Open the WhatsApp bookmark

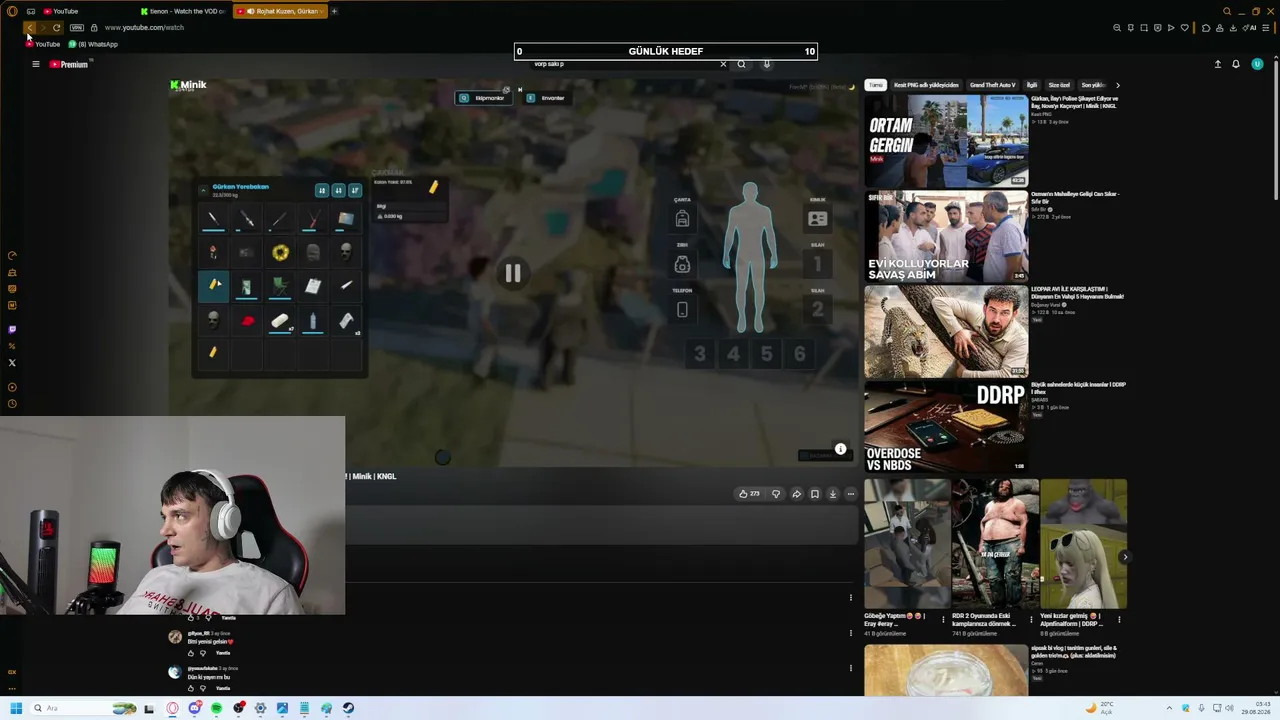(x=93, y=44)
